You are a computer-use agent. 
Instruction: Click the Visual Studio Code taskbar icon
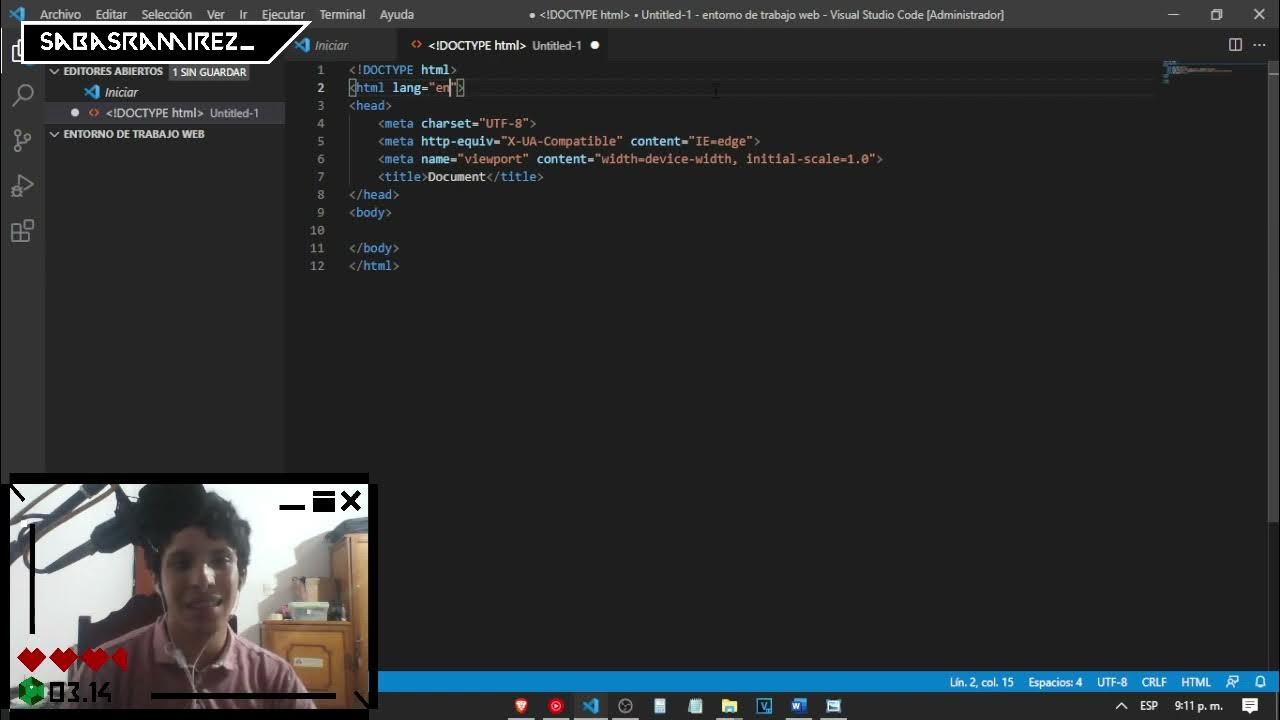(590, 706)
